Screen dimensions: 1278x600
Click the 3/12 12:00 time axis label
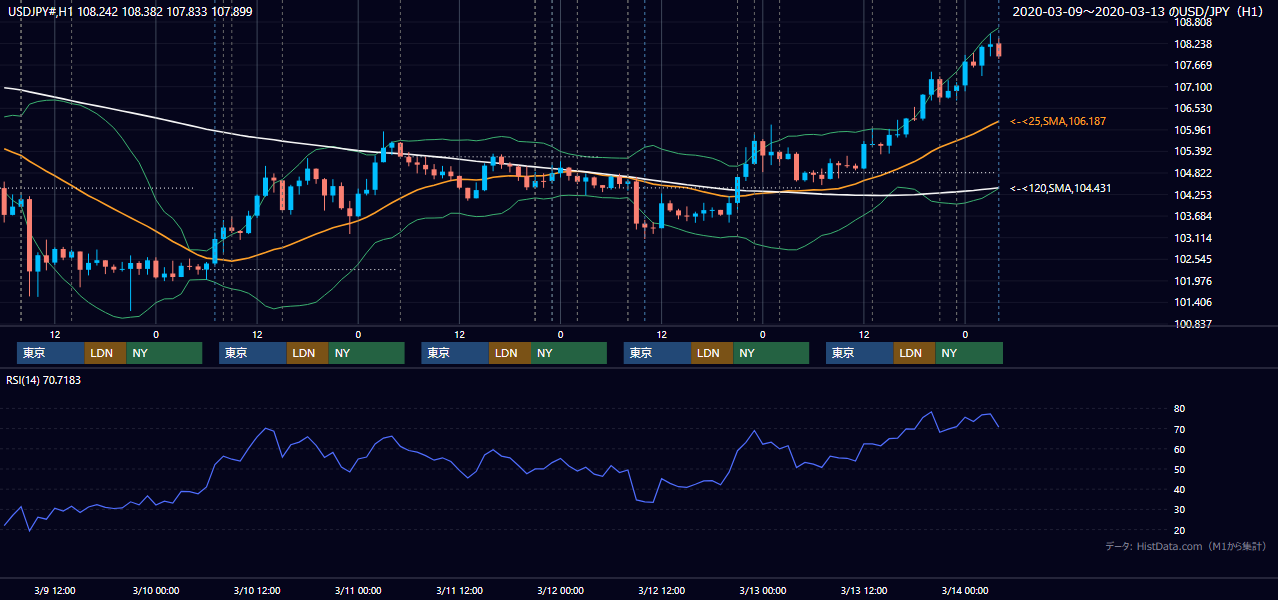coord(661,590)
